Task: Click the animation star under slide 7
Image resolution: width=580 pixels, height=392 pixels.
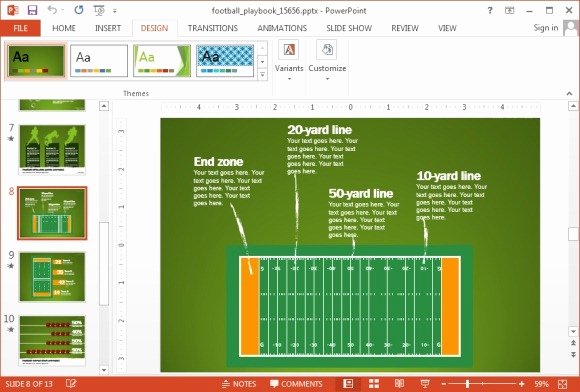Action: coord(11,138)
